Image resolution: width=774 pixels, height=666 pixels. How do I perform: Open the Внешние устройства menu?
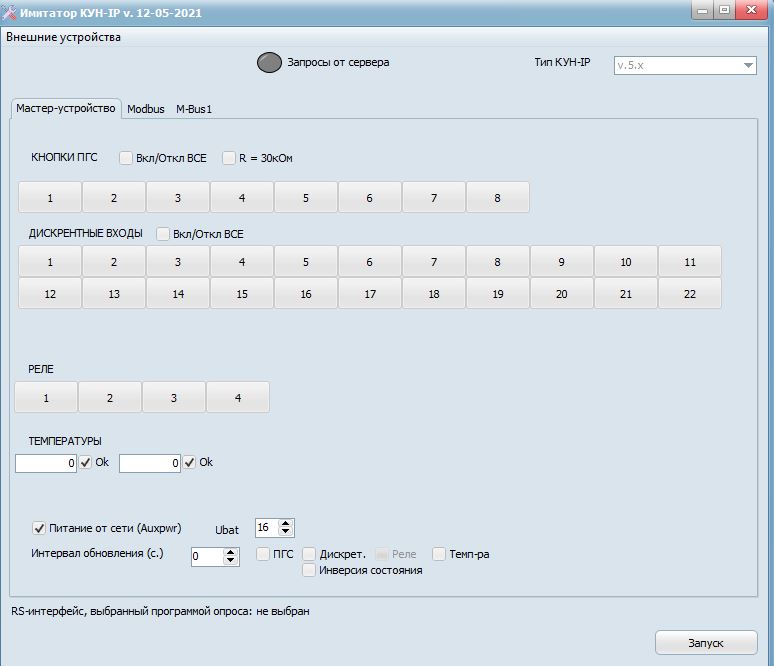point(63,37)
